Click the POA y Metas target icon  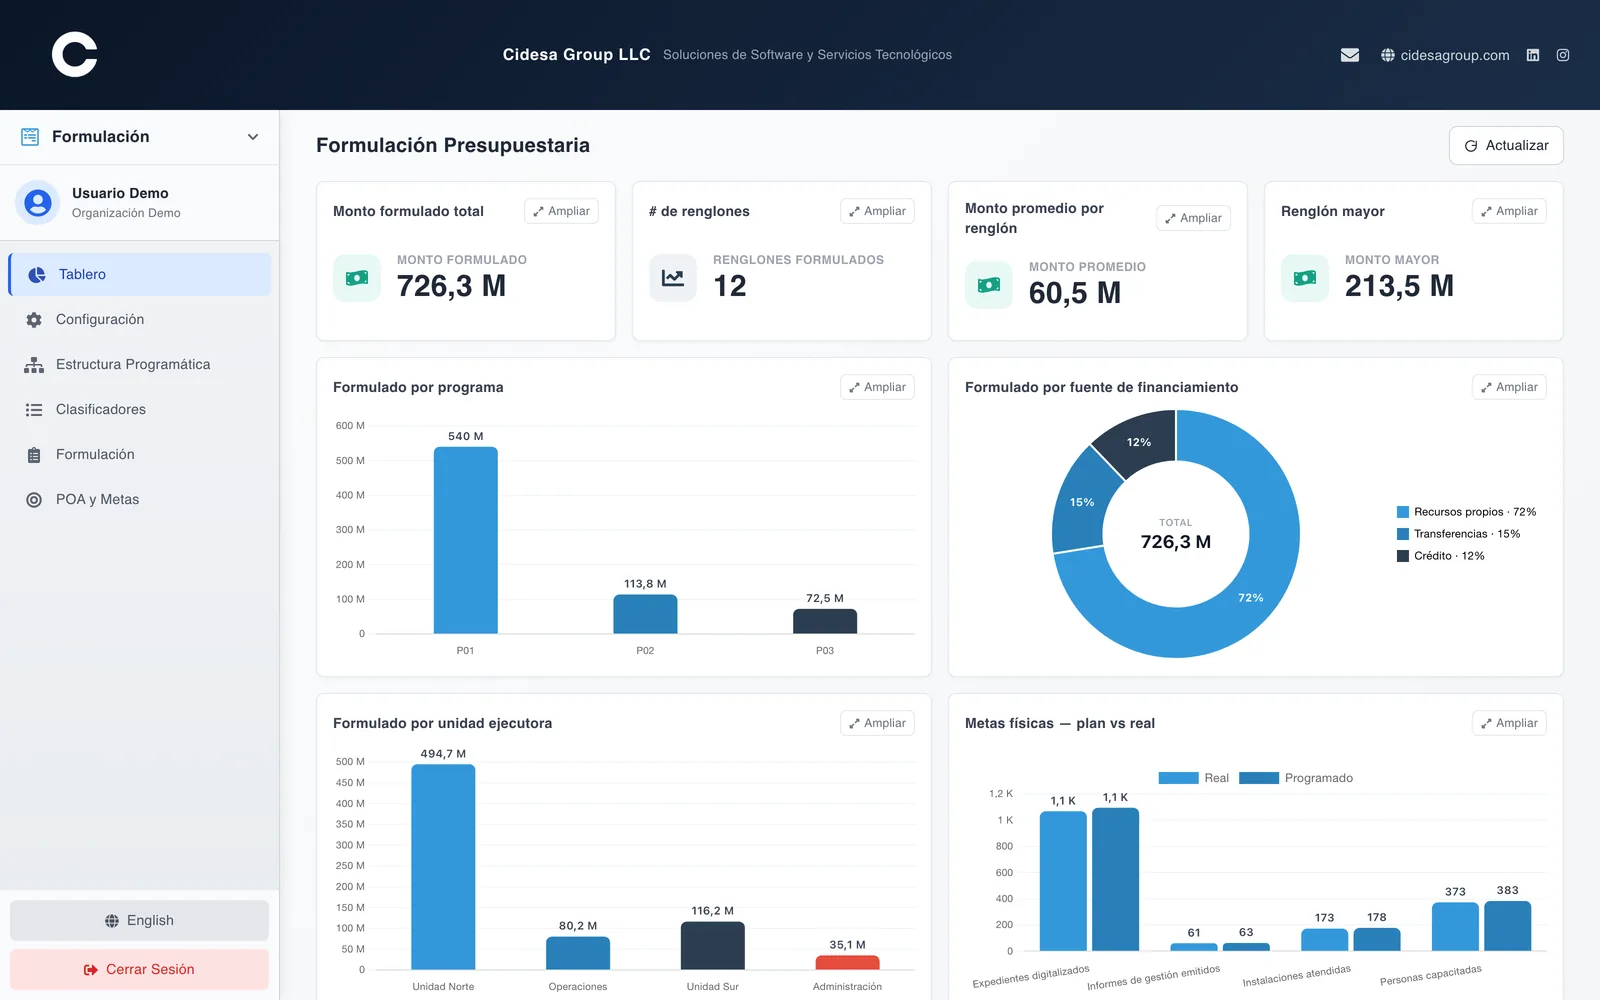(x=34, y=500)
